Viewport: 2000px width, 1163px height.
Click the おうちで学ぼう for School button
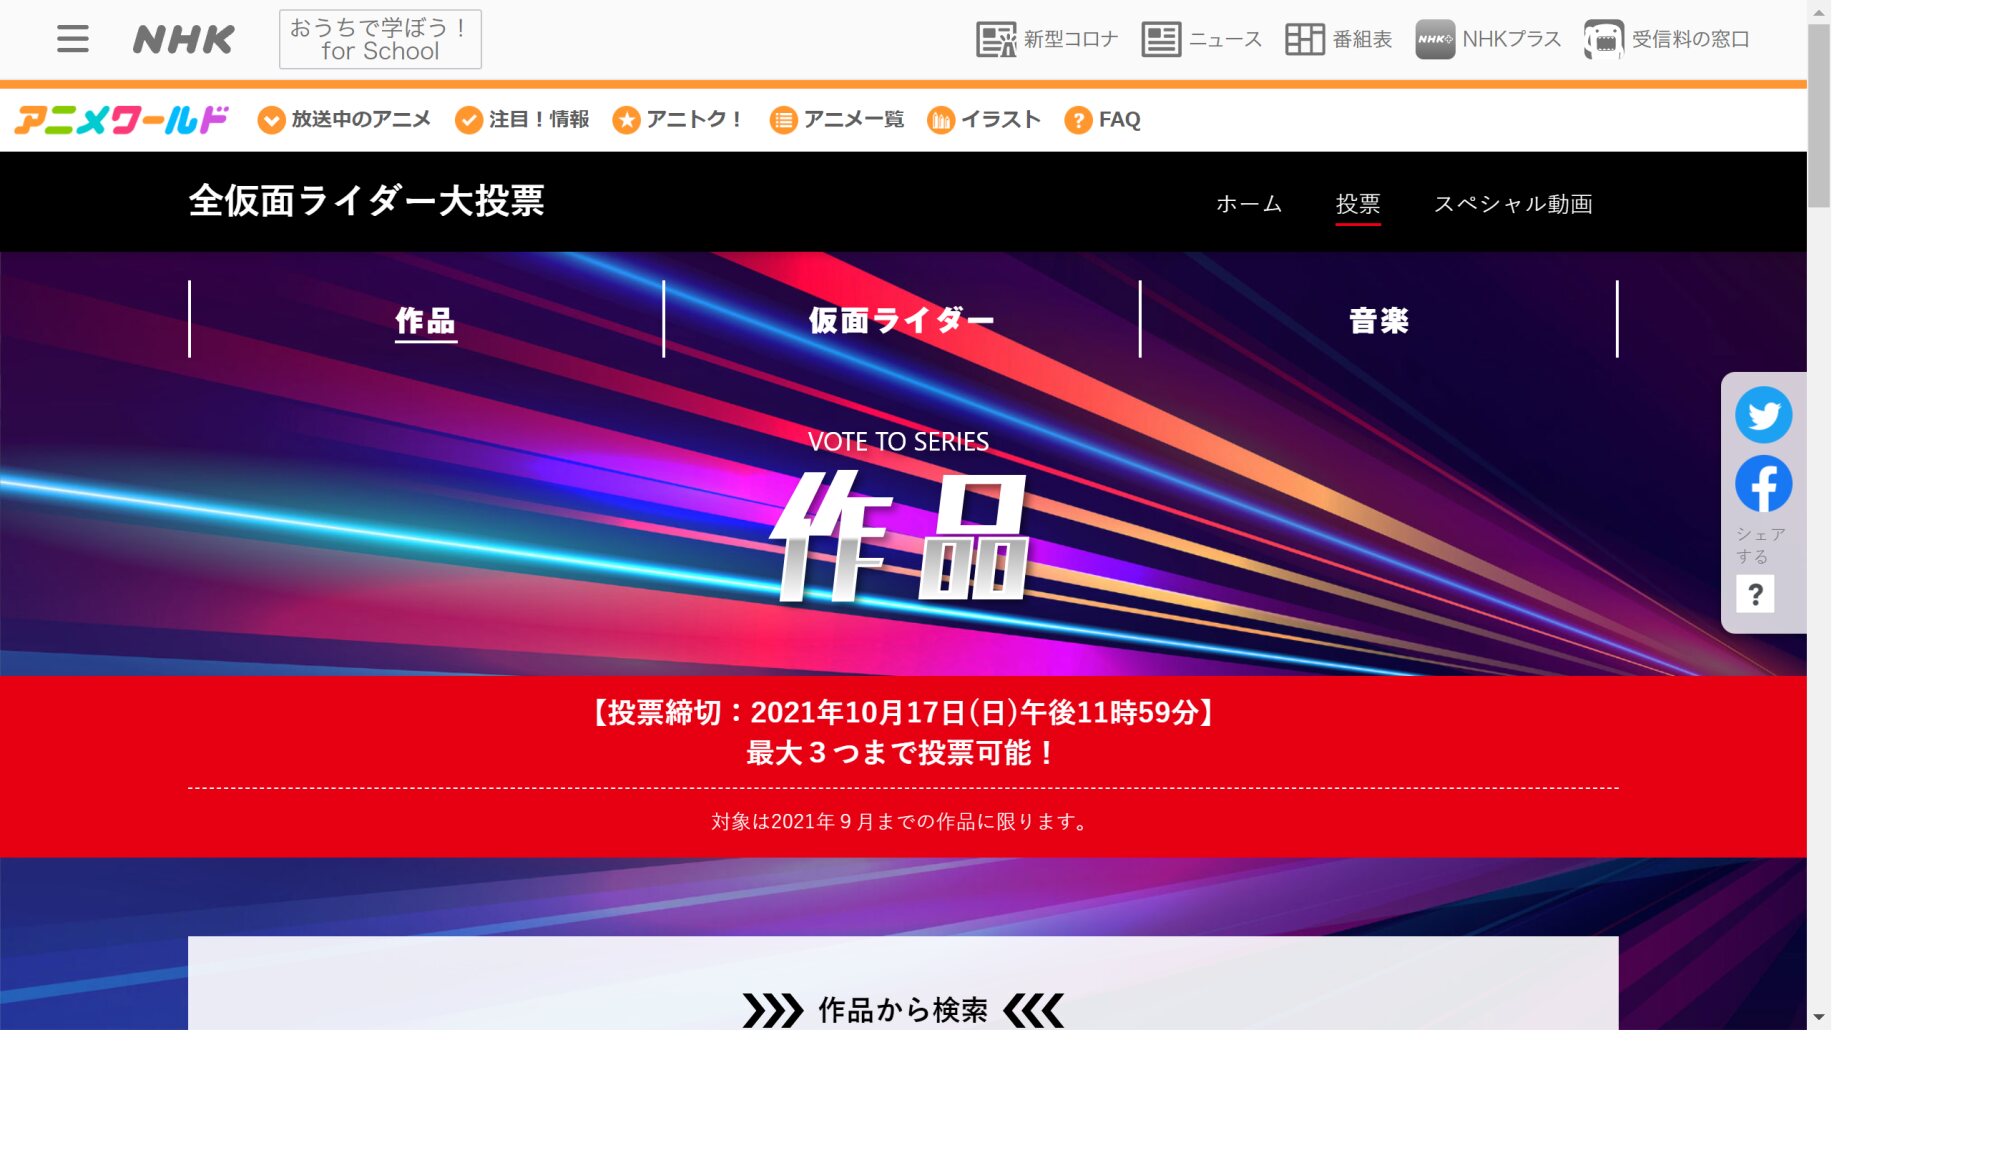point(380,40)
